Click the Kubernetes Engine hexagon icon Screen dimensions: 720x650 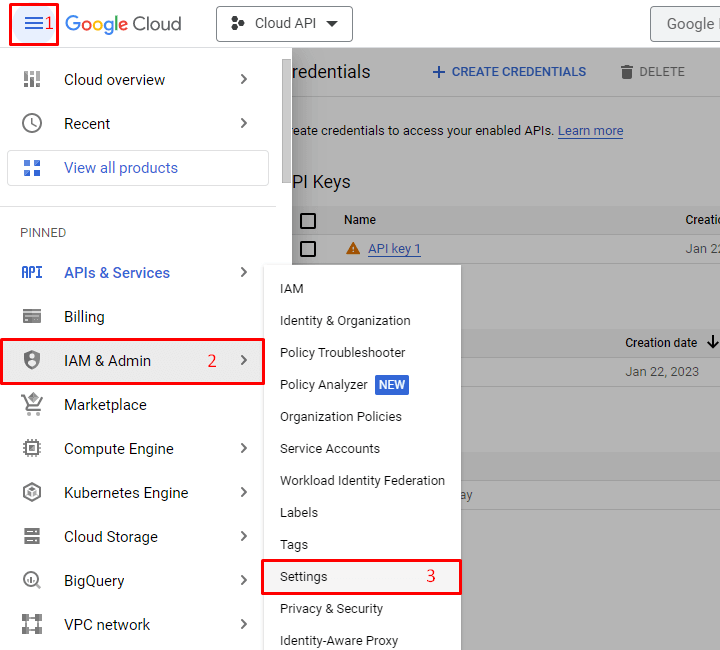(x=32, y=492)
